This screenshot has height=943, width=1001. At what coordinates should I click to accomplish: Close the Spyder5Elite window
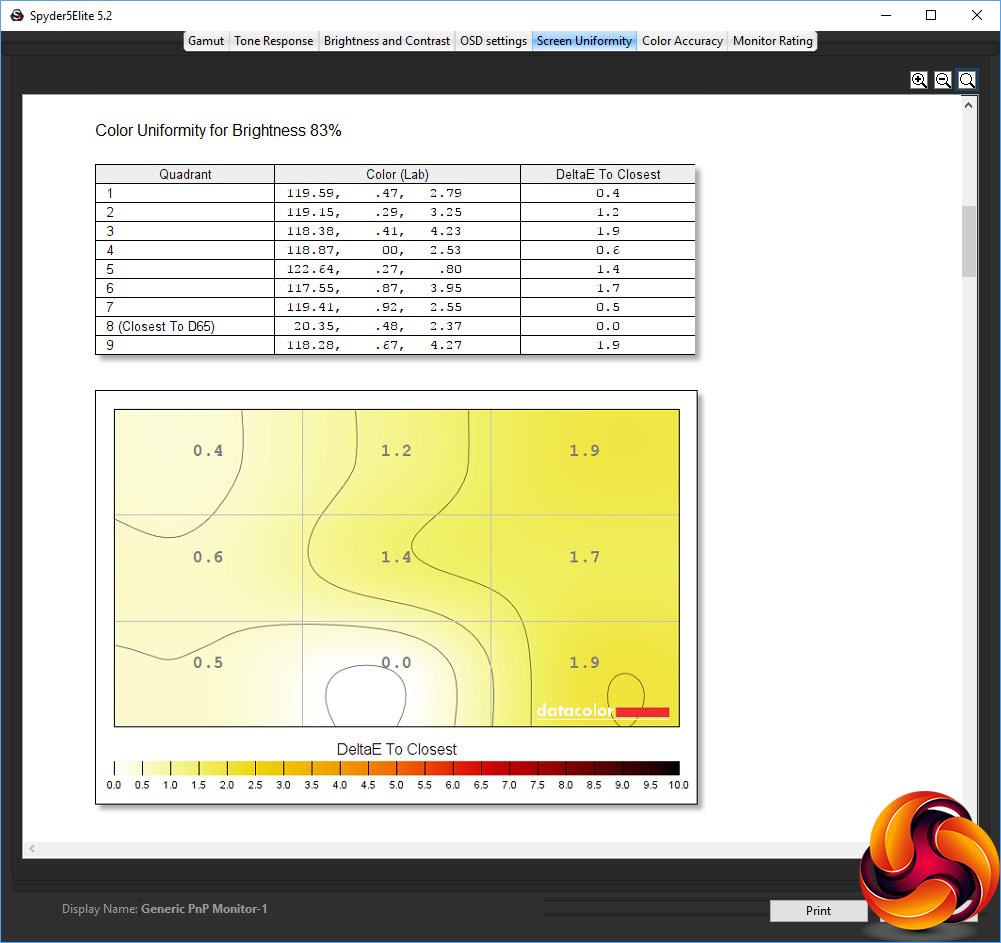coord(977,15)
